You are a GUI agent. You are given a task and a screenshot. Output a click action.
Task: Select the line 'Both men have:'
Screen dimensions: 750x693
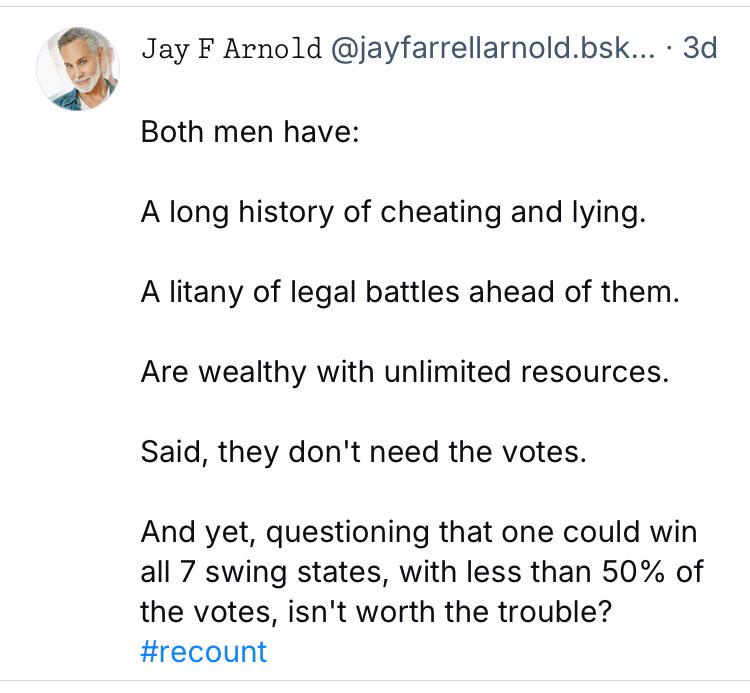coord(250,131)
